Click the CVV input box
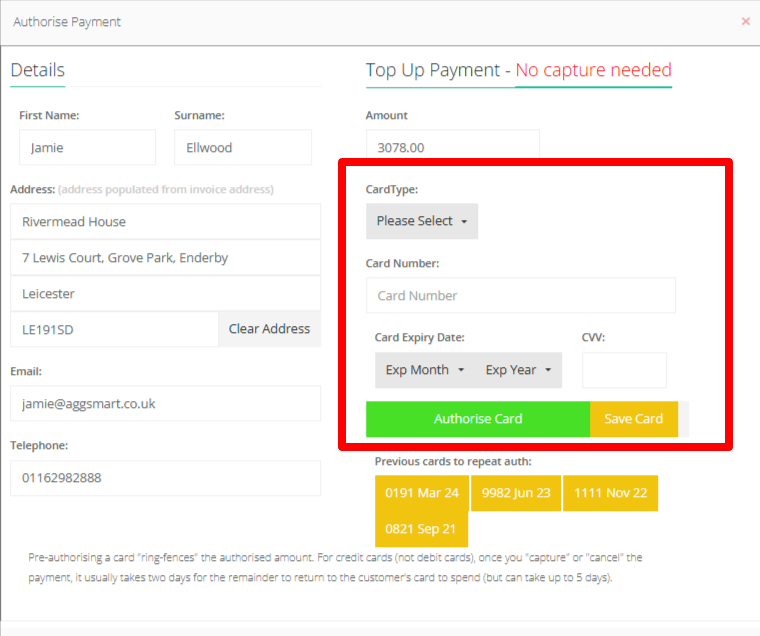This screenshot has height=636, width=760. coord(624,370)
